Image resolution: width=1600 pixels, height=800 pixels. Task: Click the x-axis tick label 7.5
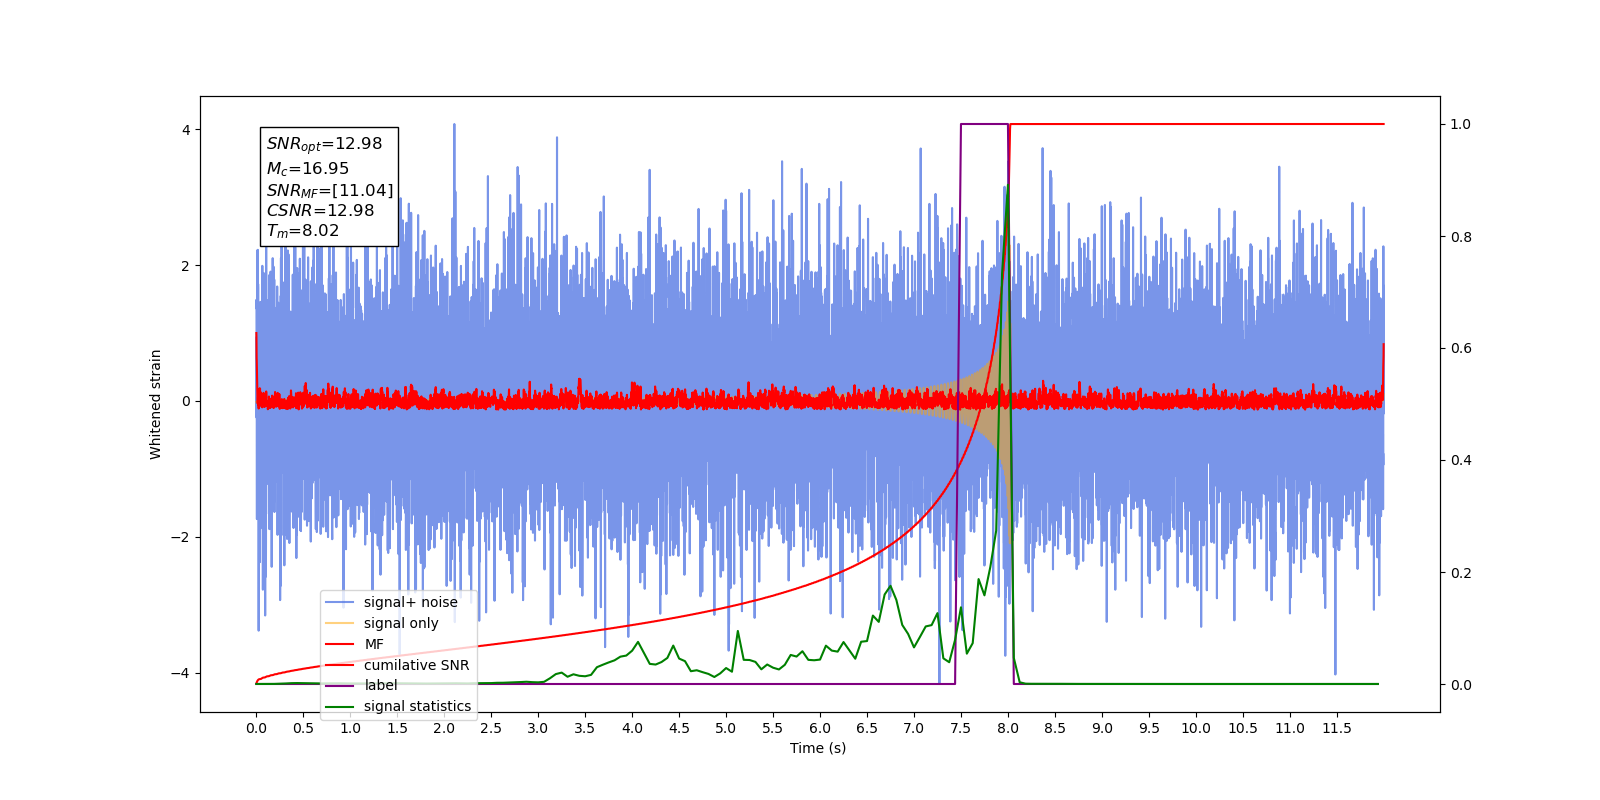[x=961, y=728]
